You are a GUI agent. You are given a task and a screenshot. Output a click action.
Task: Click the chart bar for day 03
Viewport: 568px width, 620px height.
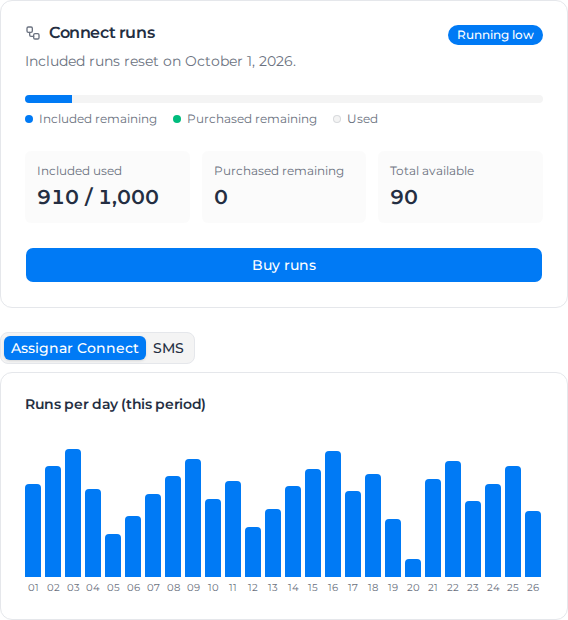pyautogui.click(x=73, y=513)
